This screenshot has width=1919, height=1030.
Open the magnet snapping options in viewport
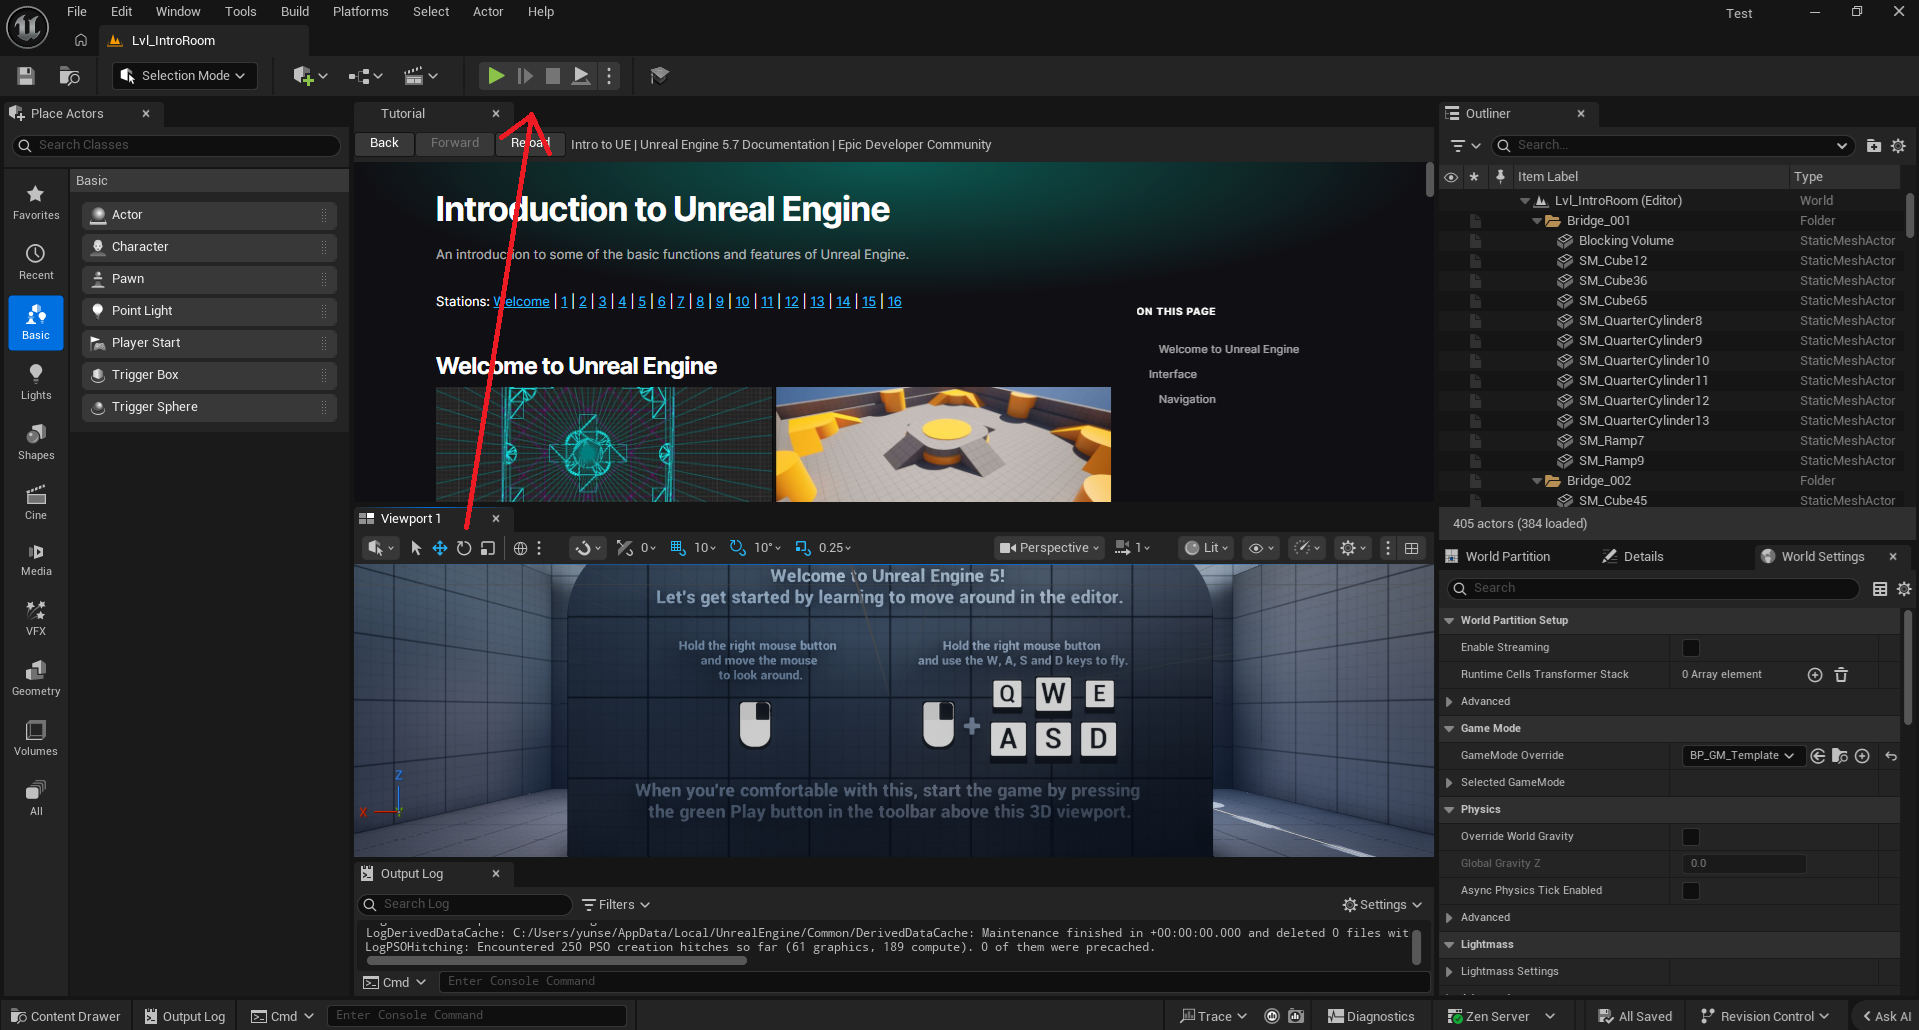tap(588, 548)
